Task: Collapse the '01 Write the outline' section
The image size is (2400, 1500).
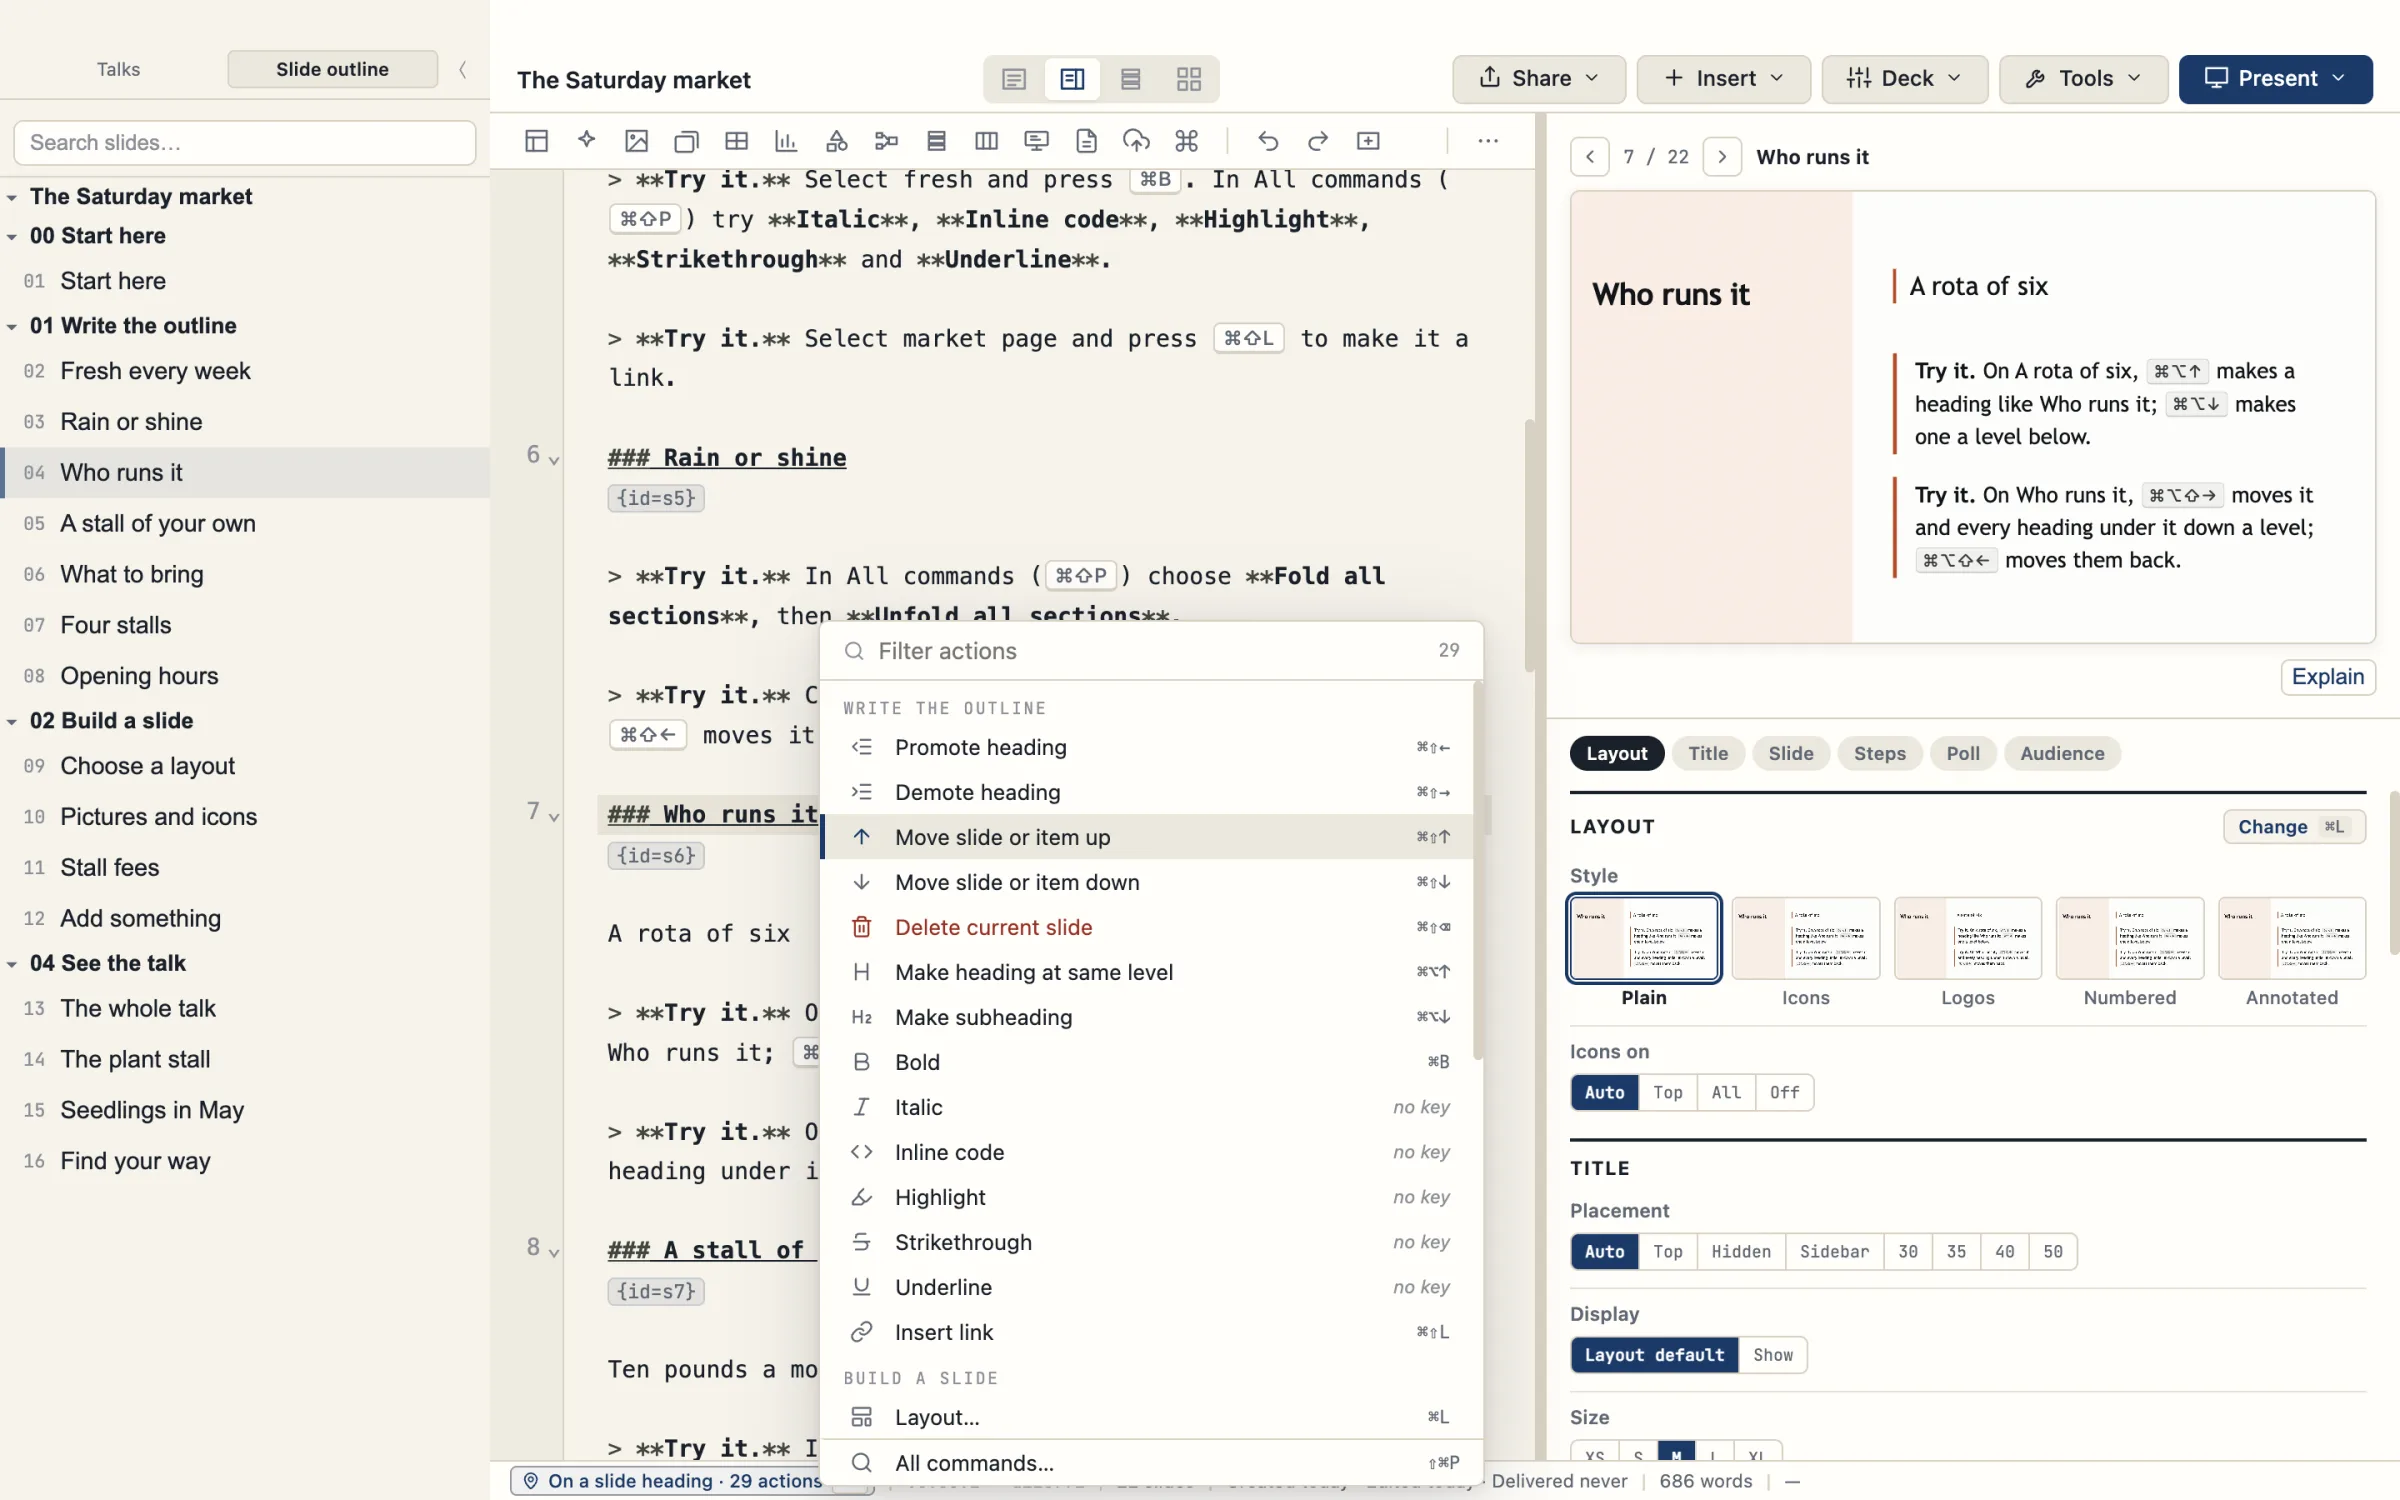Action: pyautogui.click(x=12, y=326)
